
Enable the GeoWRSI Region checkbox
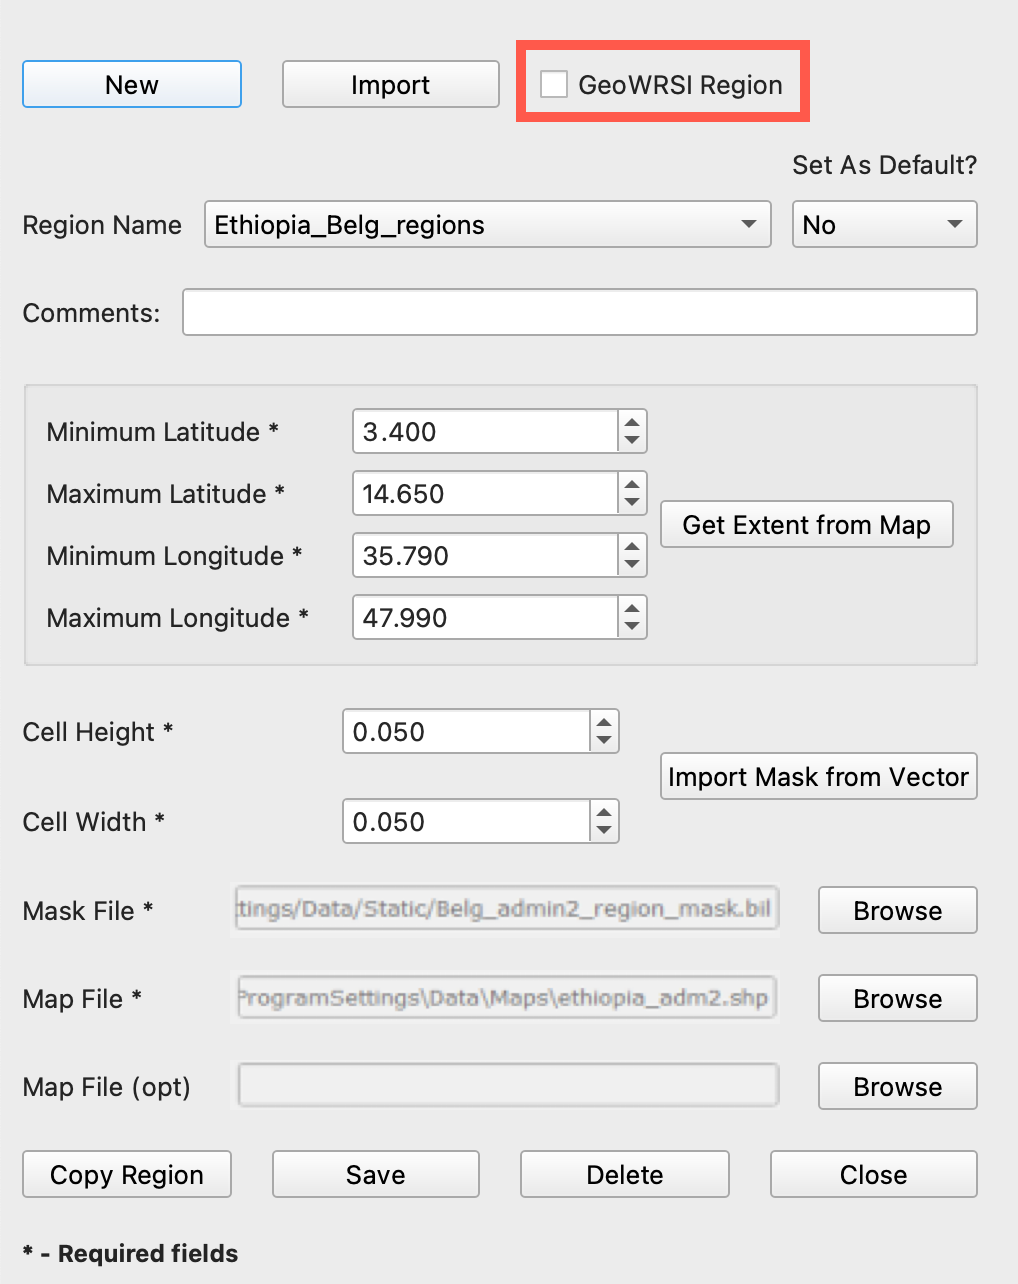click(x=555, y=85)
